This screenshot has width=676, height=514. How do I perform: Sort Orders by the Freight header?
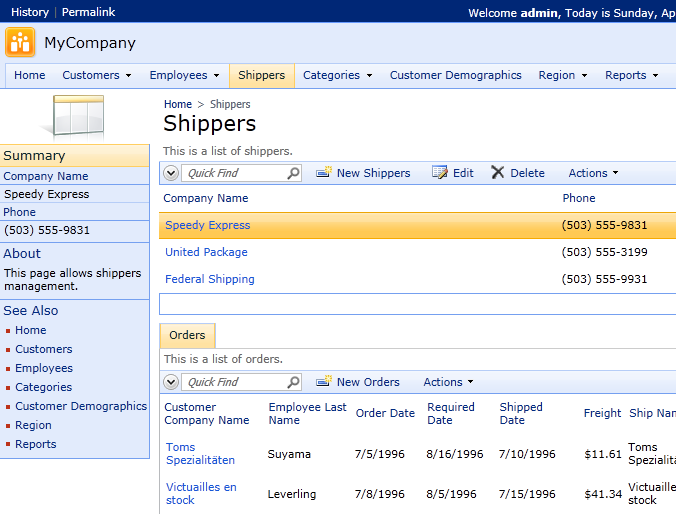pyautogui.click(x=602, y=413)
